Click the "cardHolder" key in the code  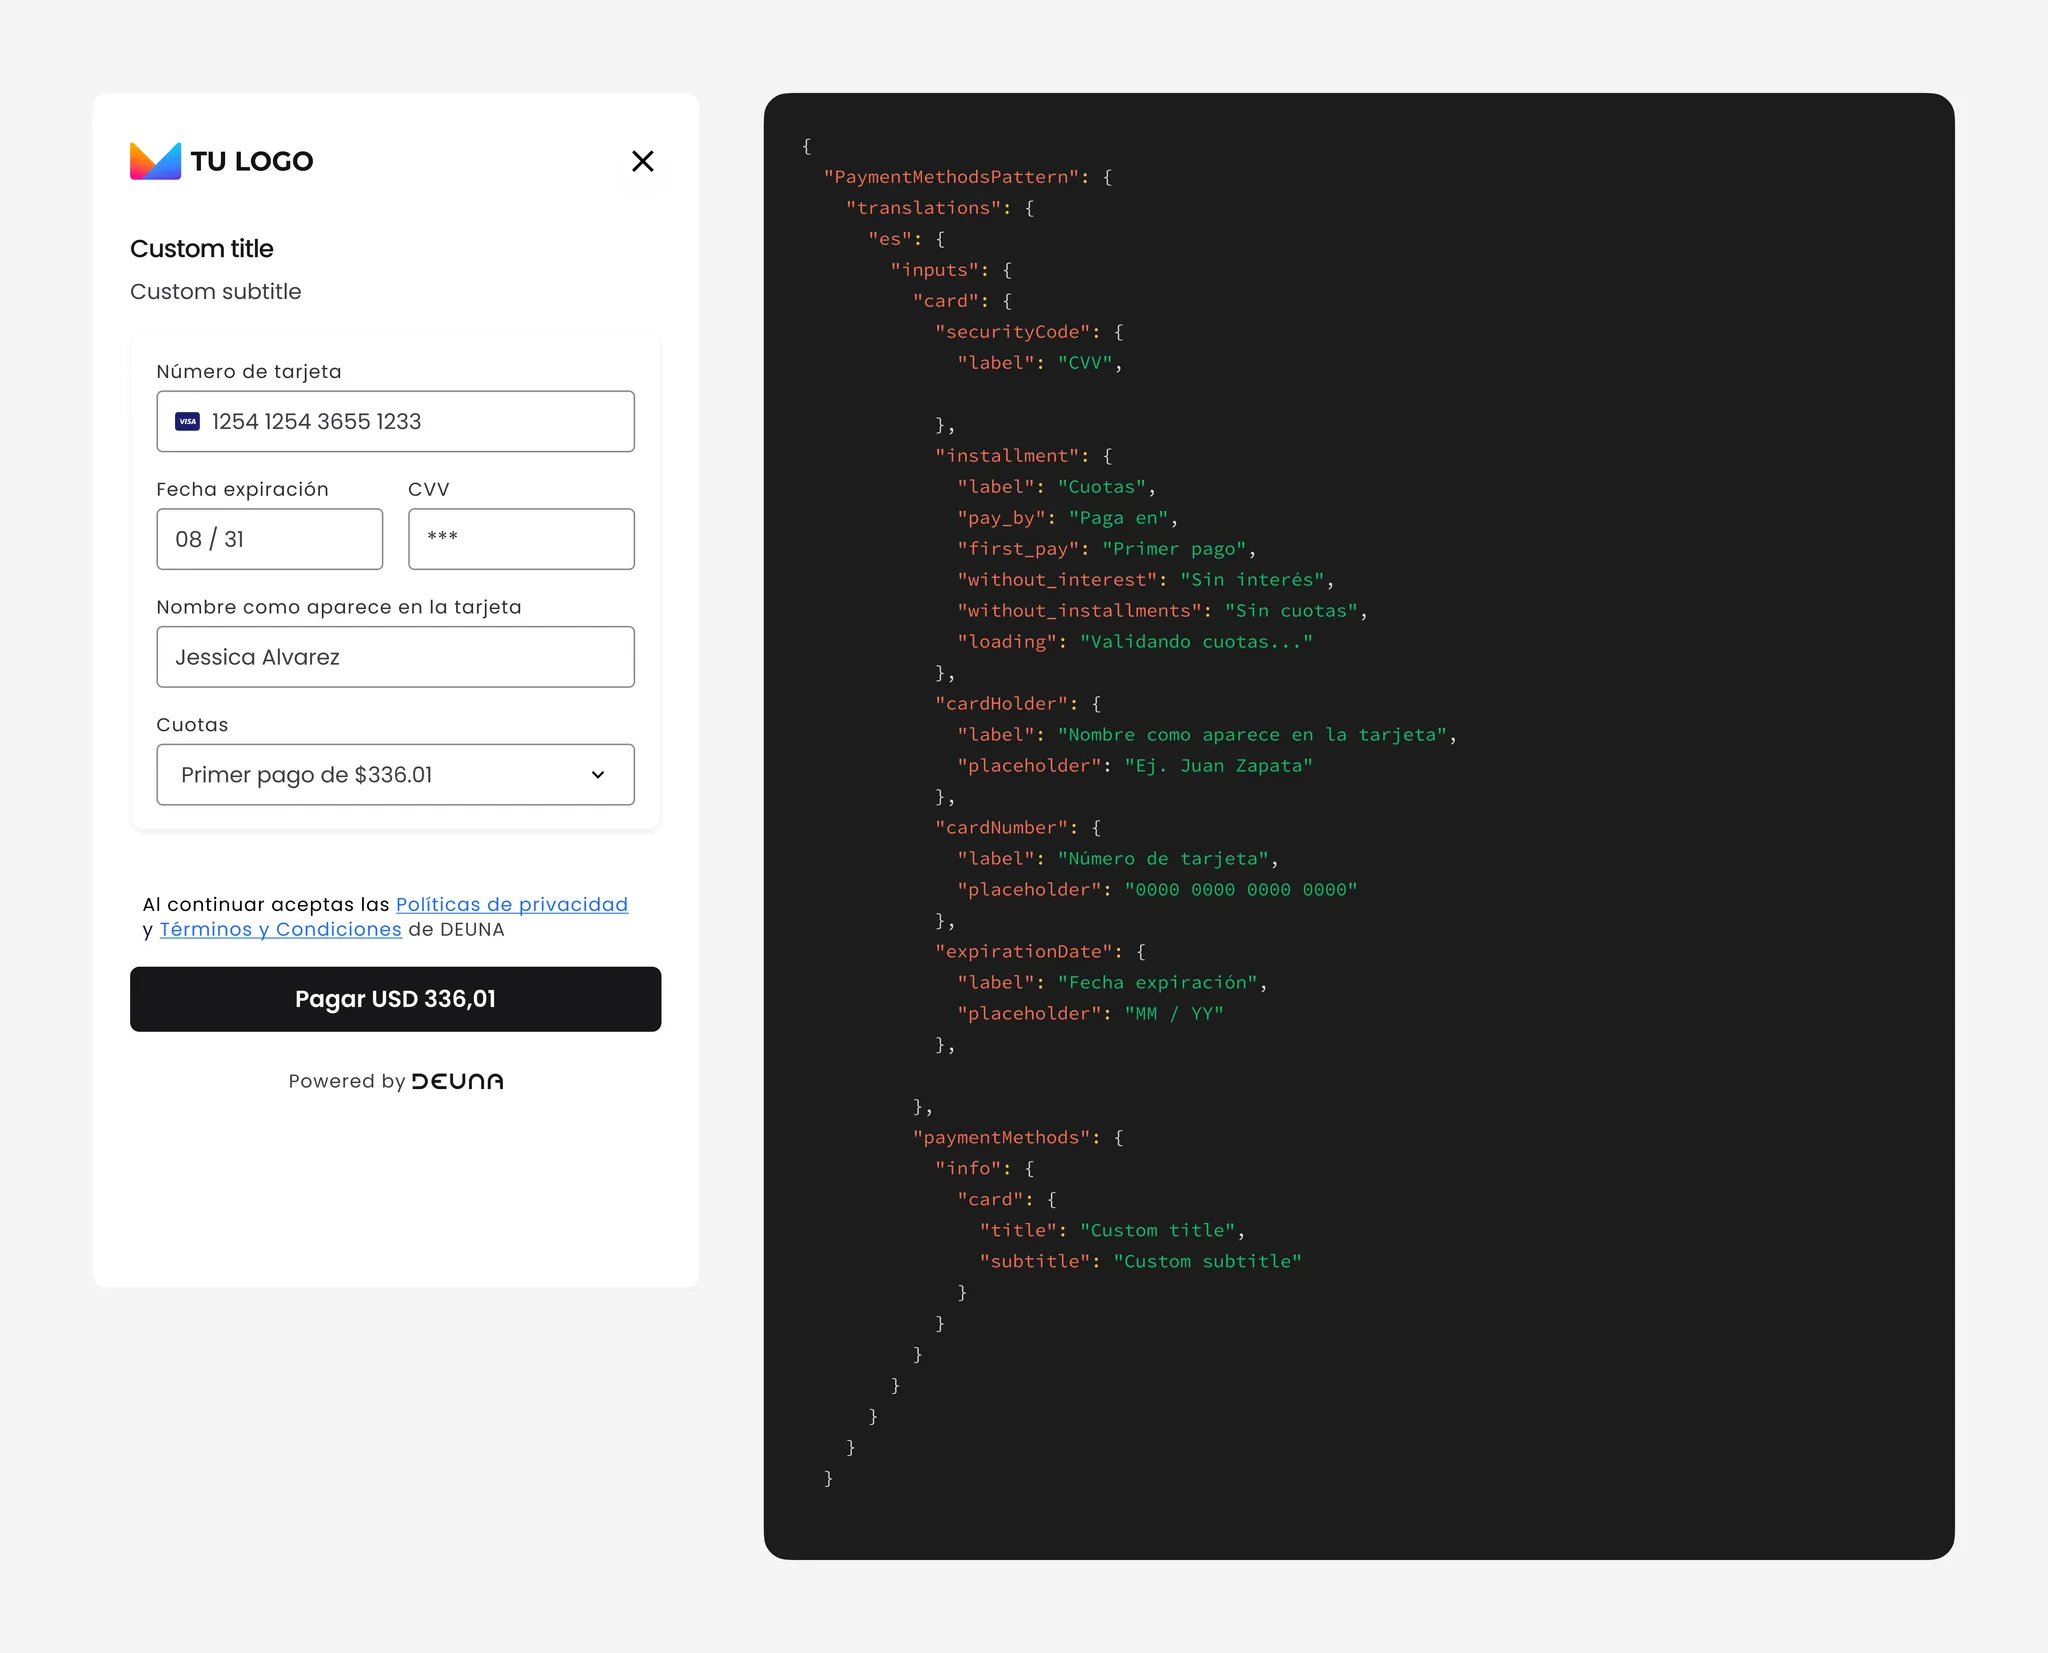pos(1007,704)
